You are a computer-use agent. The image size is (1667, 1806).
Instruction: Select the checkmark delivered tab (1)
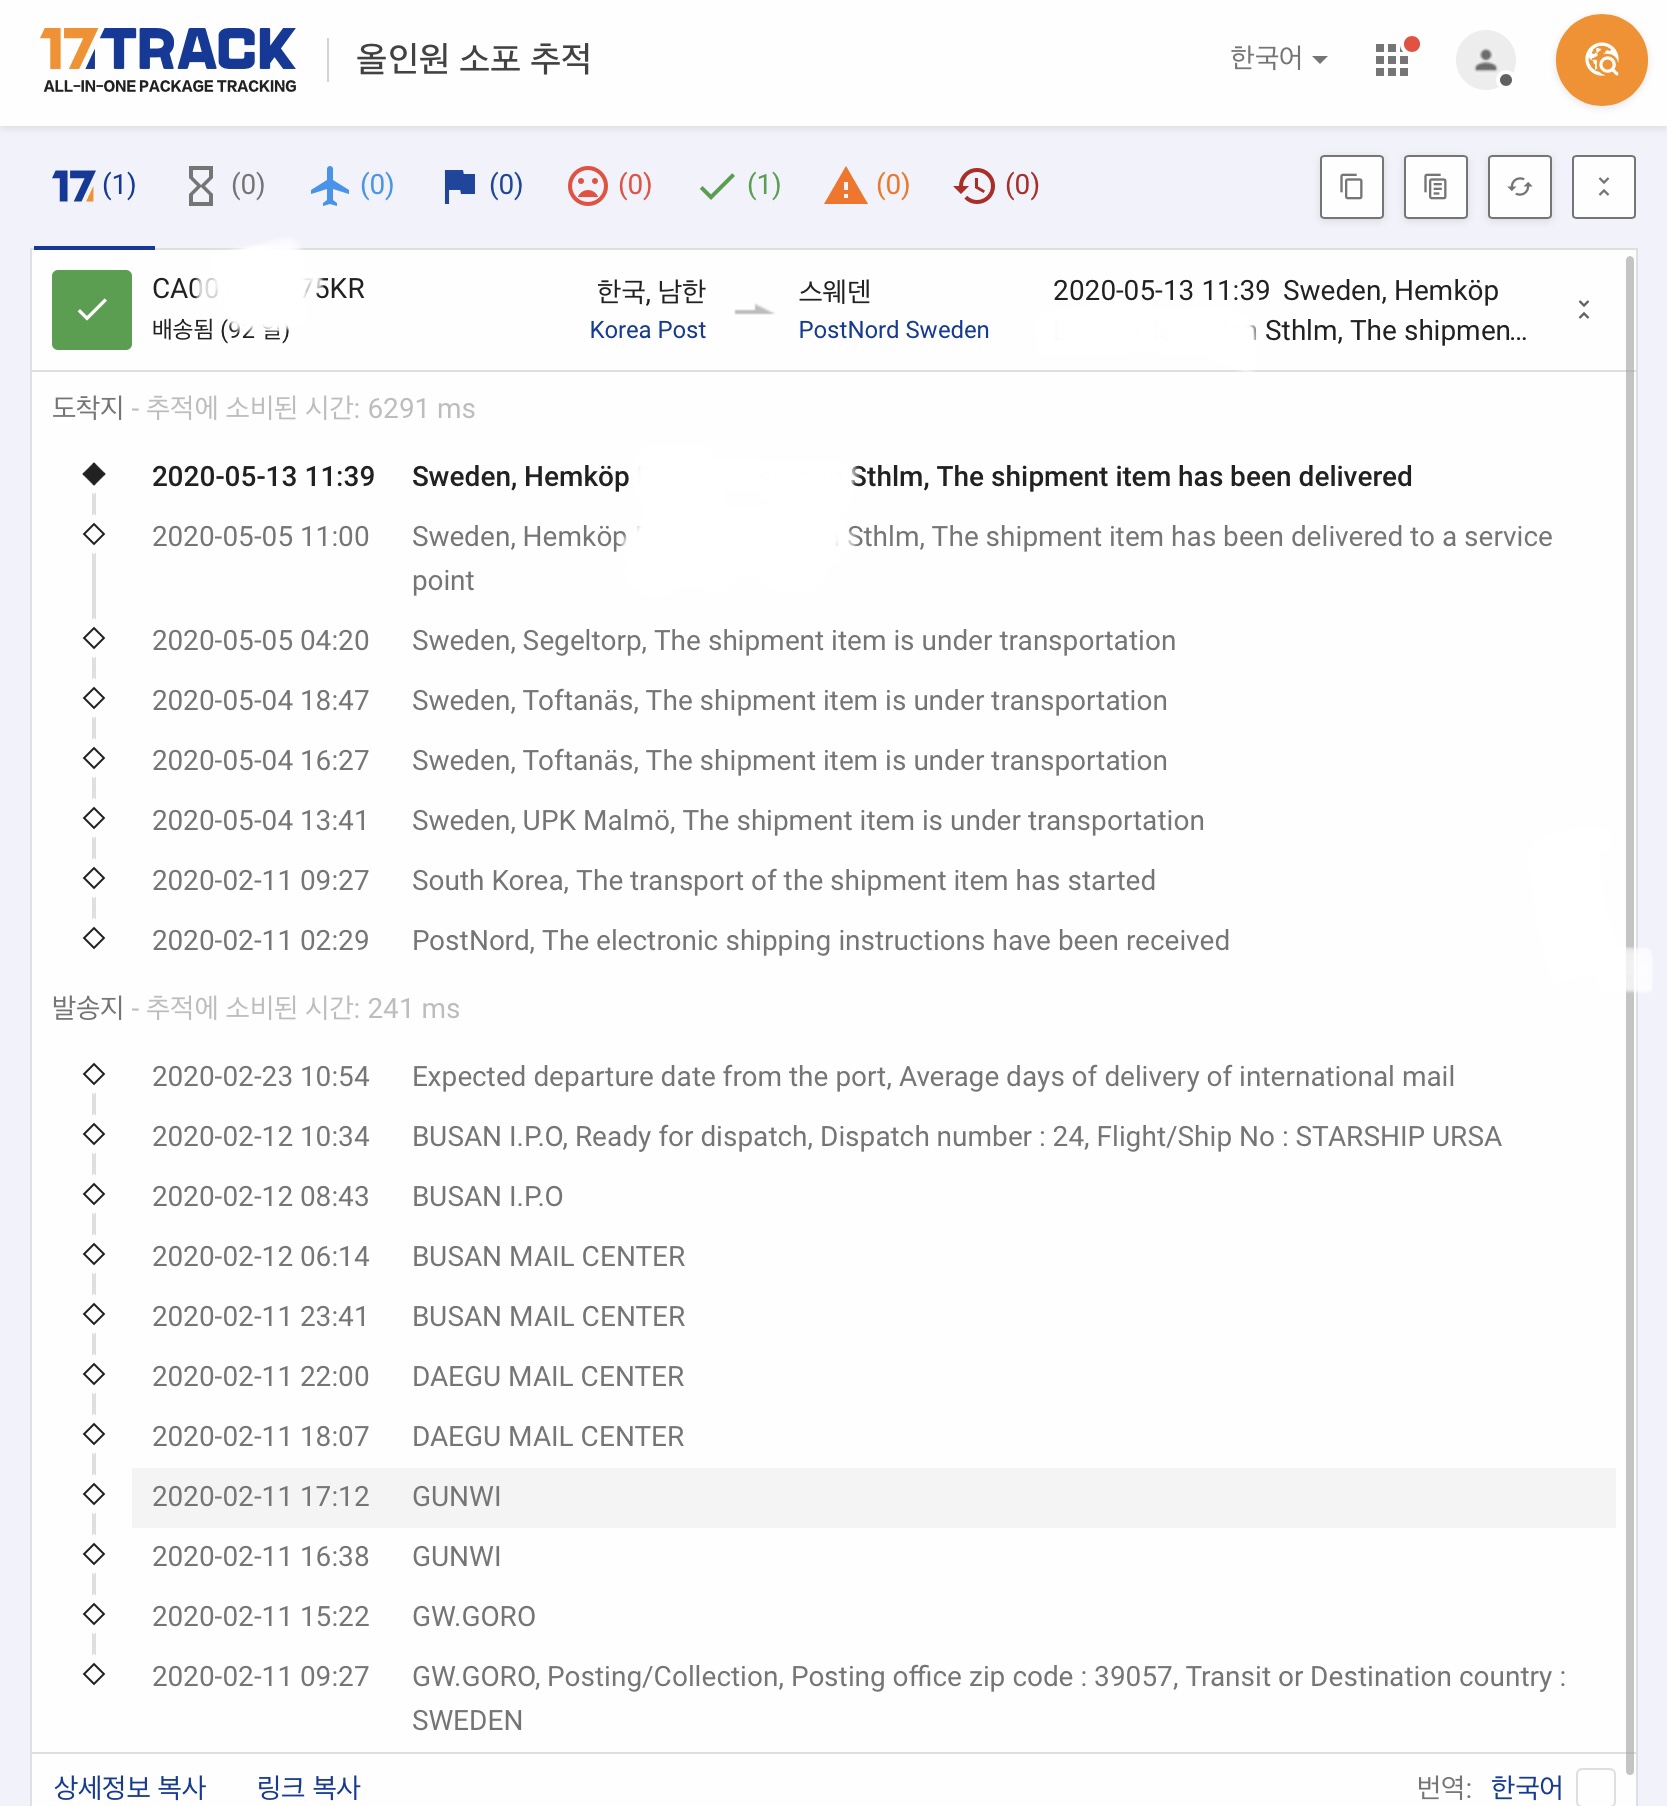tap(739, 186)
